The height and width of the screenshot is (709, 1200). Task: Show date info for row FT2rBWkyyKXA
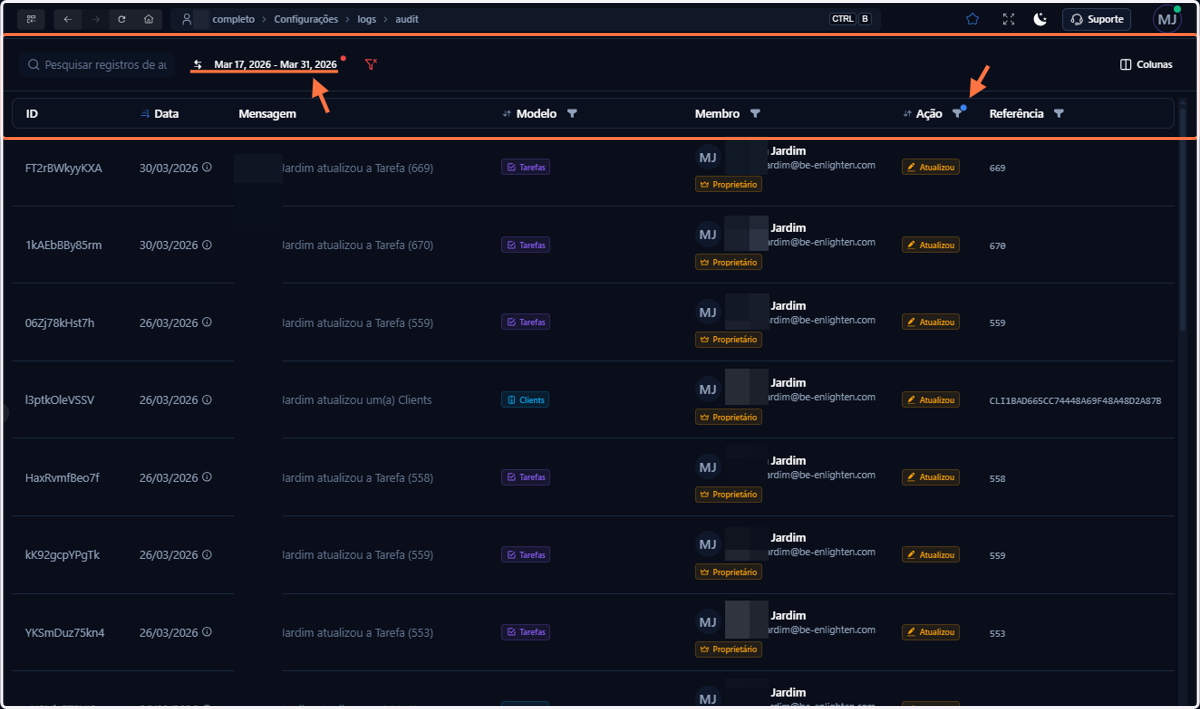(x=207, y=168)
